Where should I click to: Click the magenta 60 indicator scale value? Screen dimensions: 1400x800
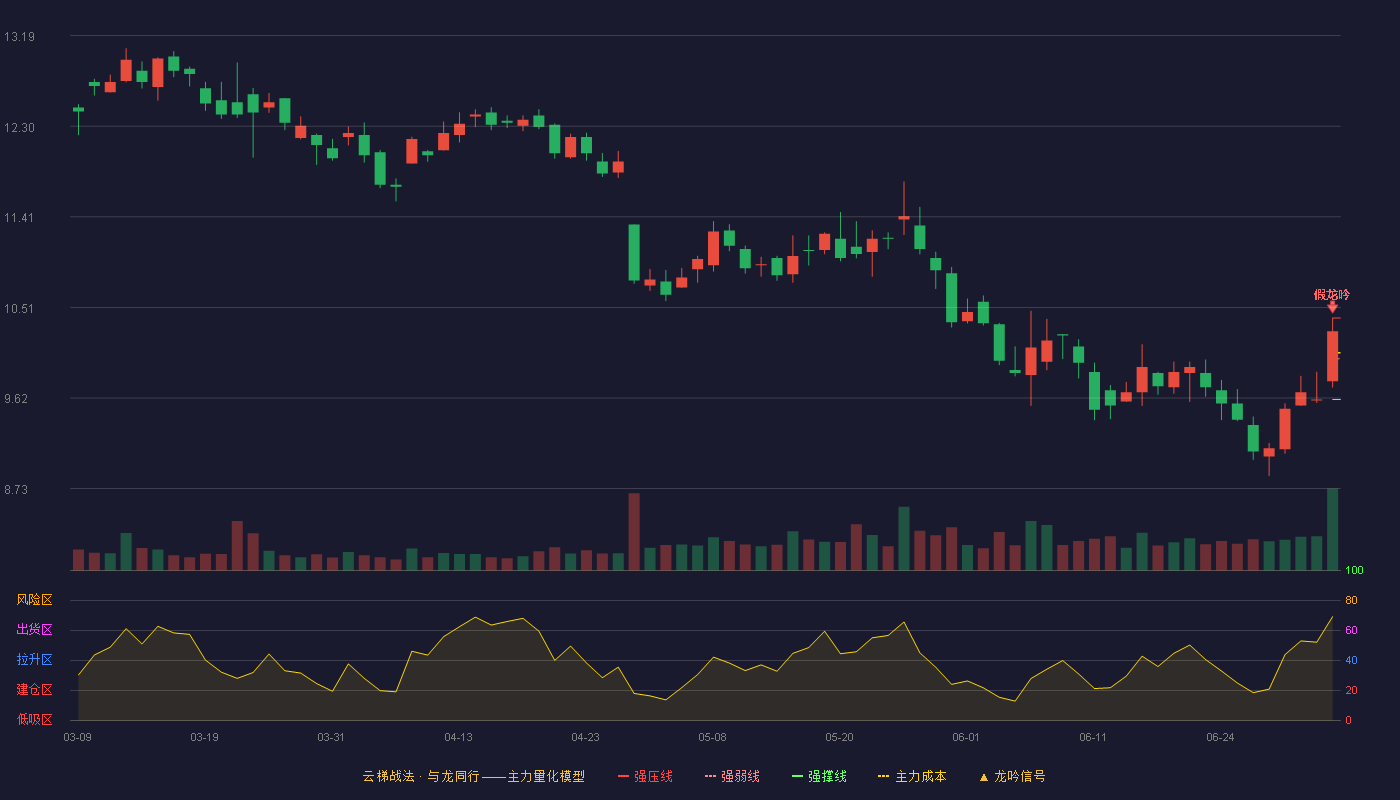click(x=1351, y=630)
